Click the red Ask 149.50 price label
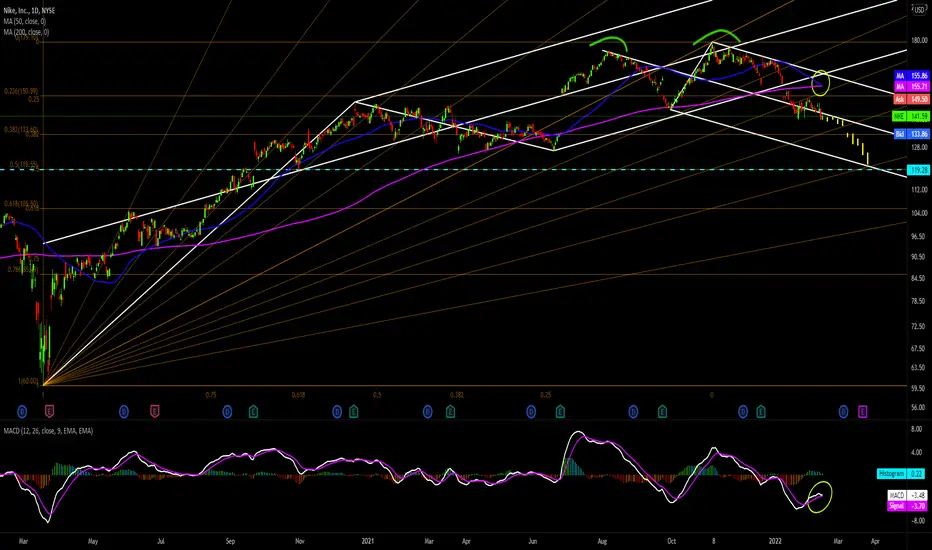Image resolution: width=932 pixels, height=550 pixels. pyautogui.click(x=911, y=99)
